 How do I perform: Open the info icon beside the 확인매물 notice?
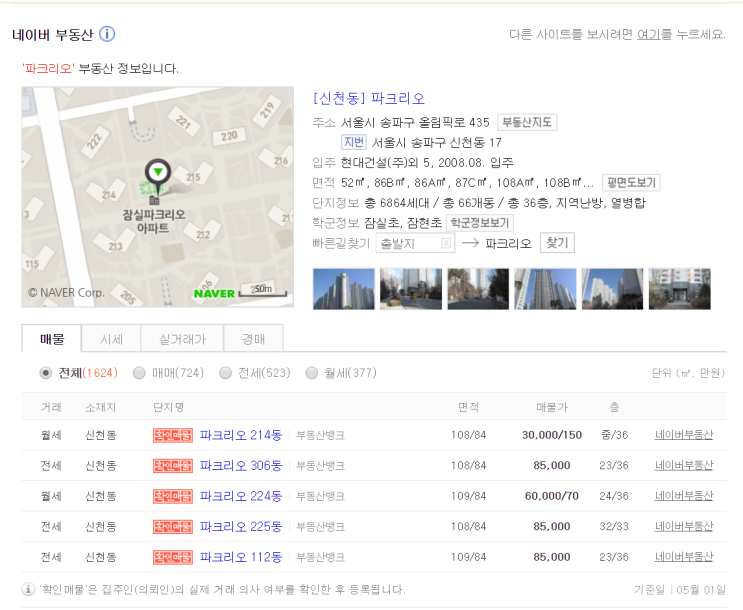coord(28,589)
